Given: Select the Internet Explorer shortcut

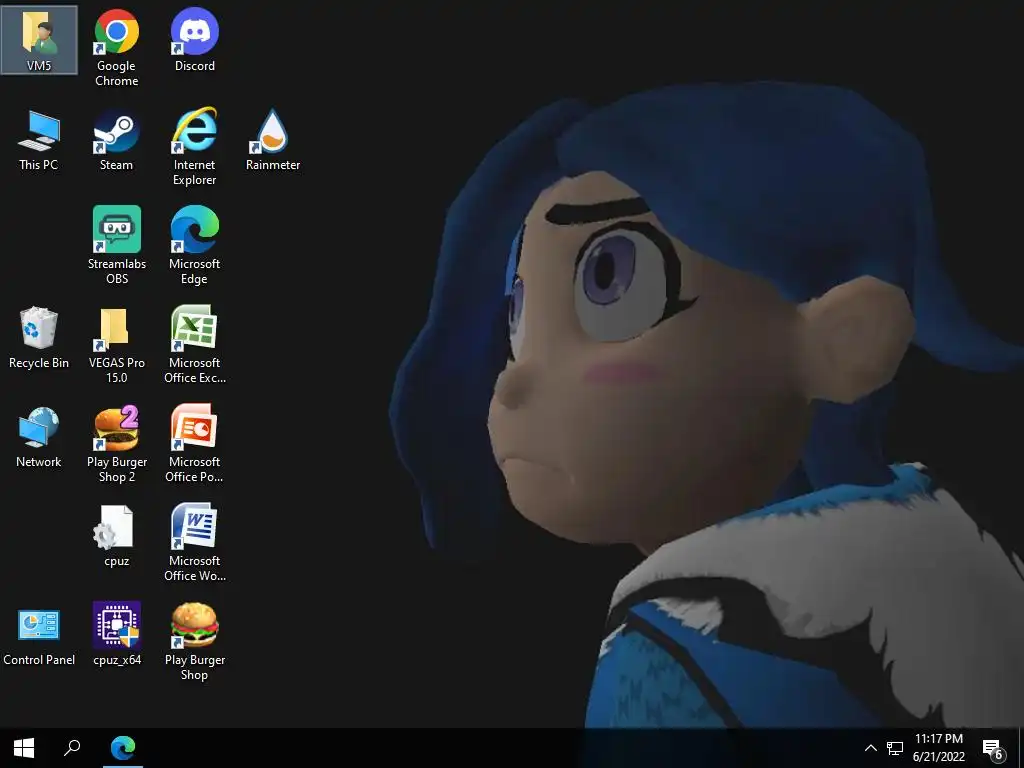Looking at the screenshot, I should click(x=195, y=147).
